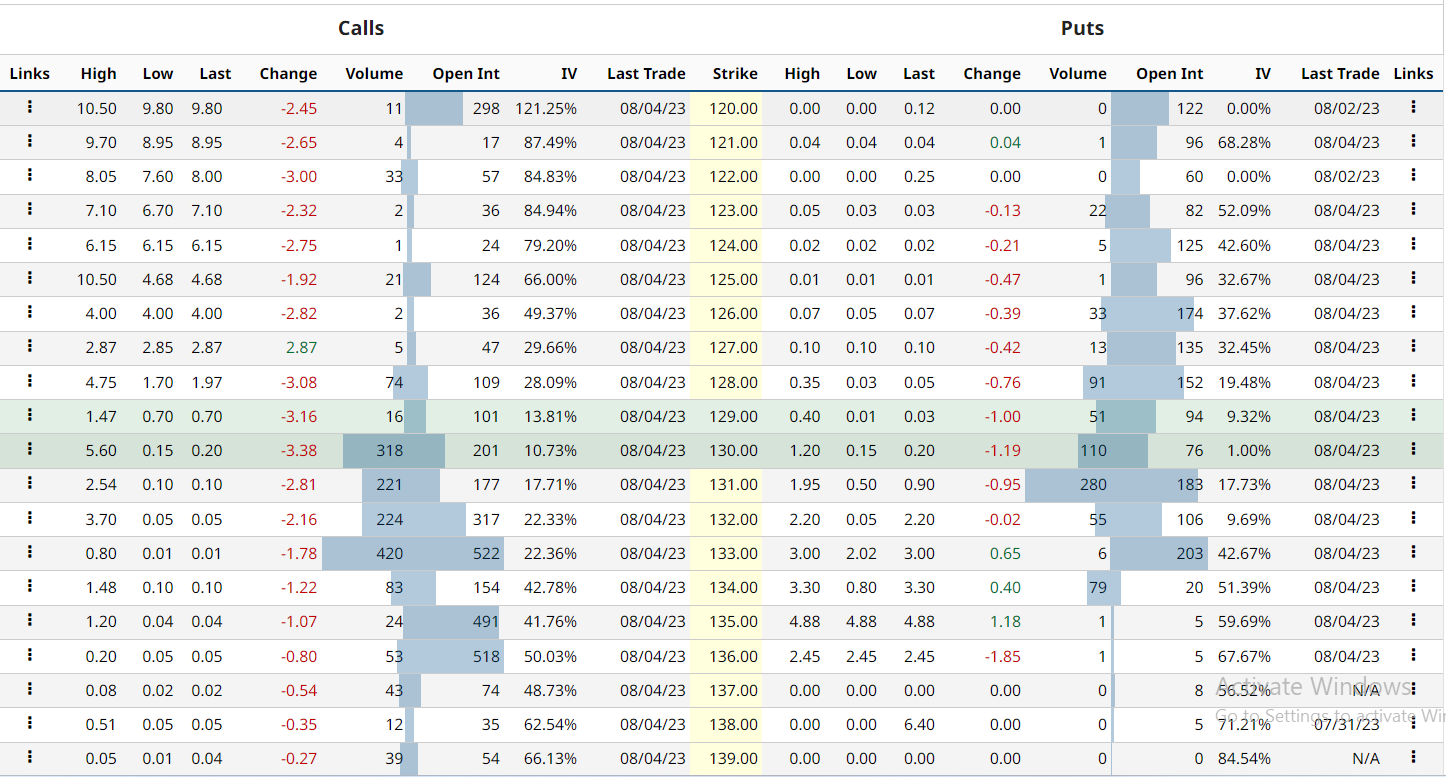The height and width of the screenshot is (777, 1446).
Task: Open Puts links menu for 139.00 strike row
Action: [x=1413, y=757]
